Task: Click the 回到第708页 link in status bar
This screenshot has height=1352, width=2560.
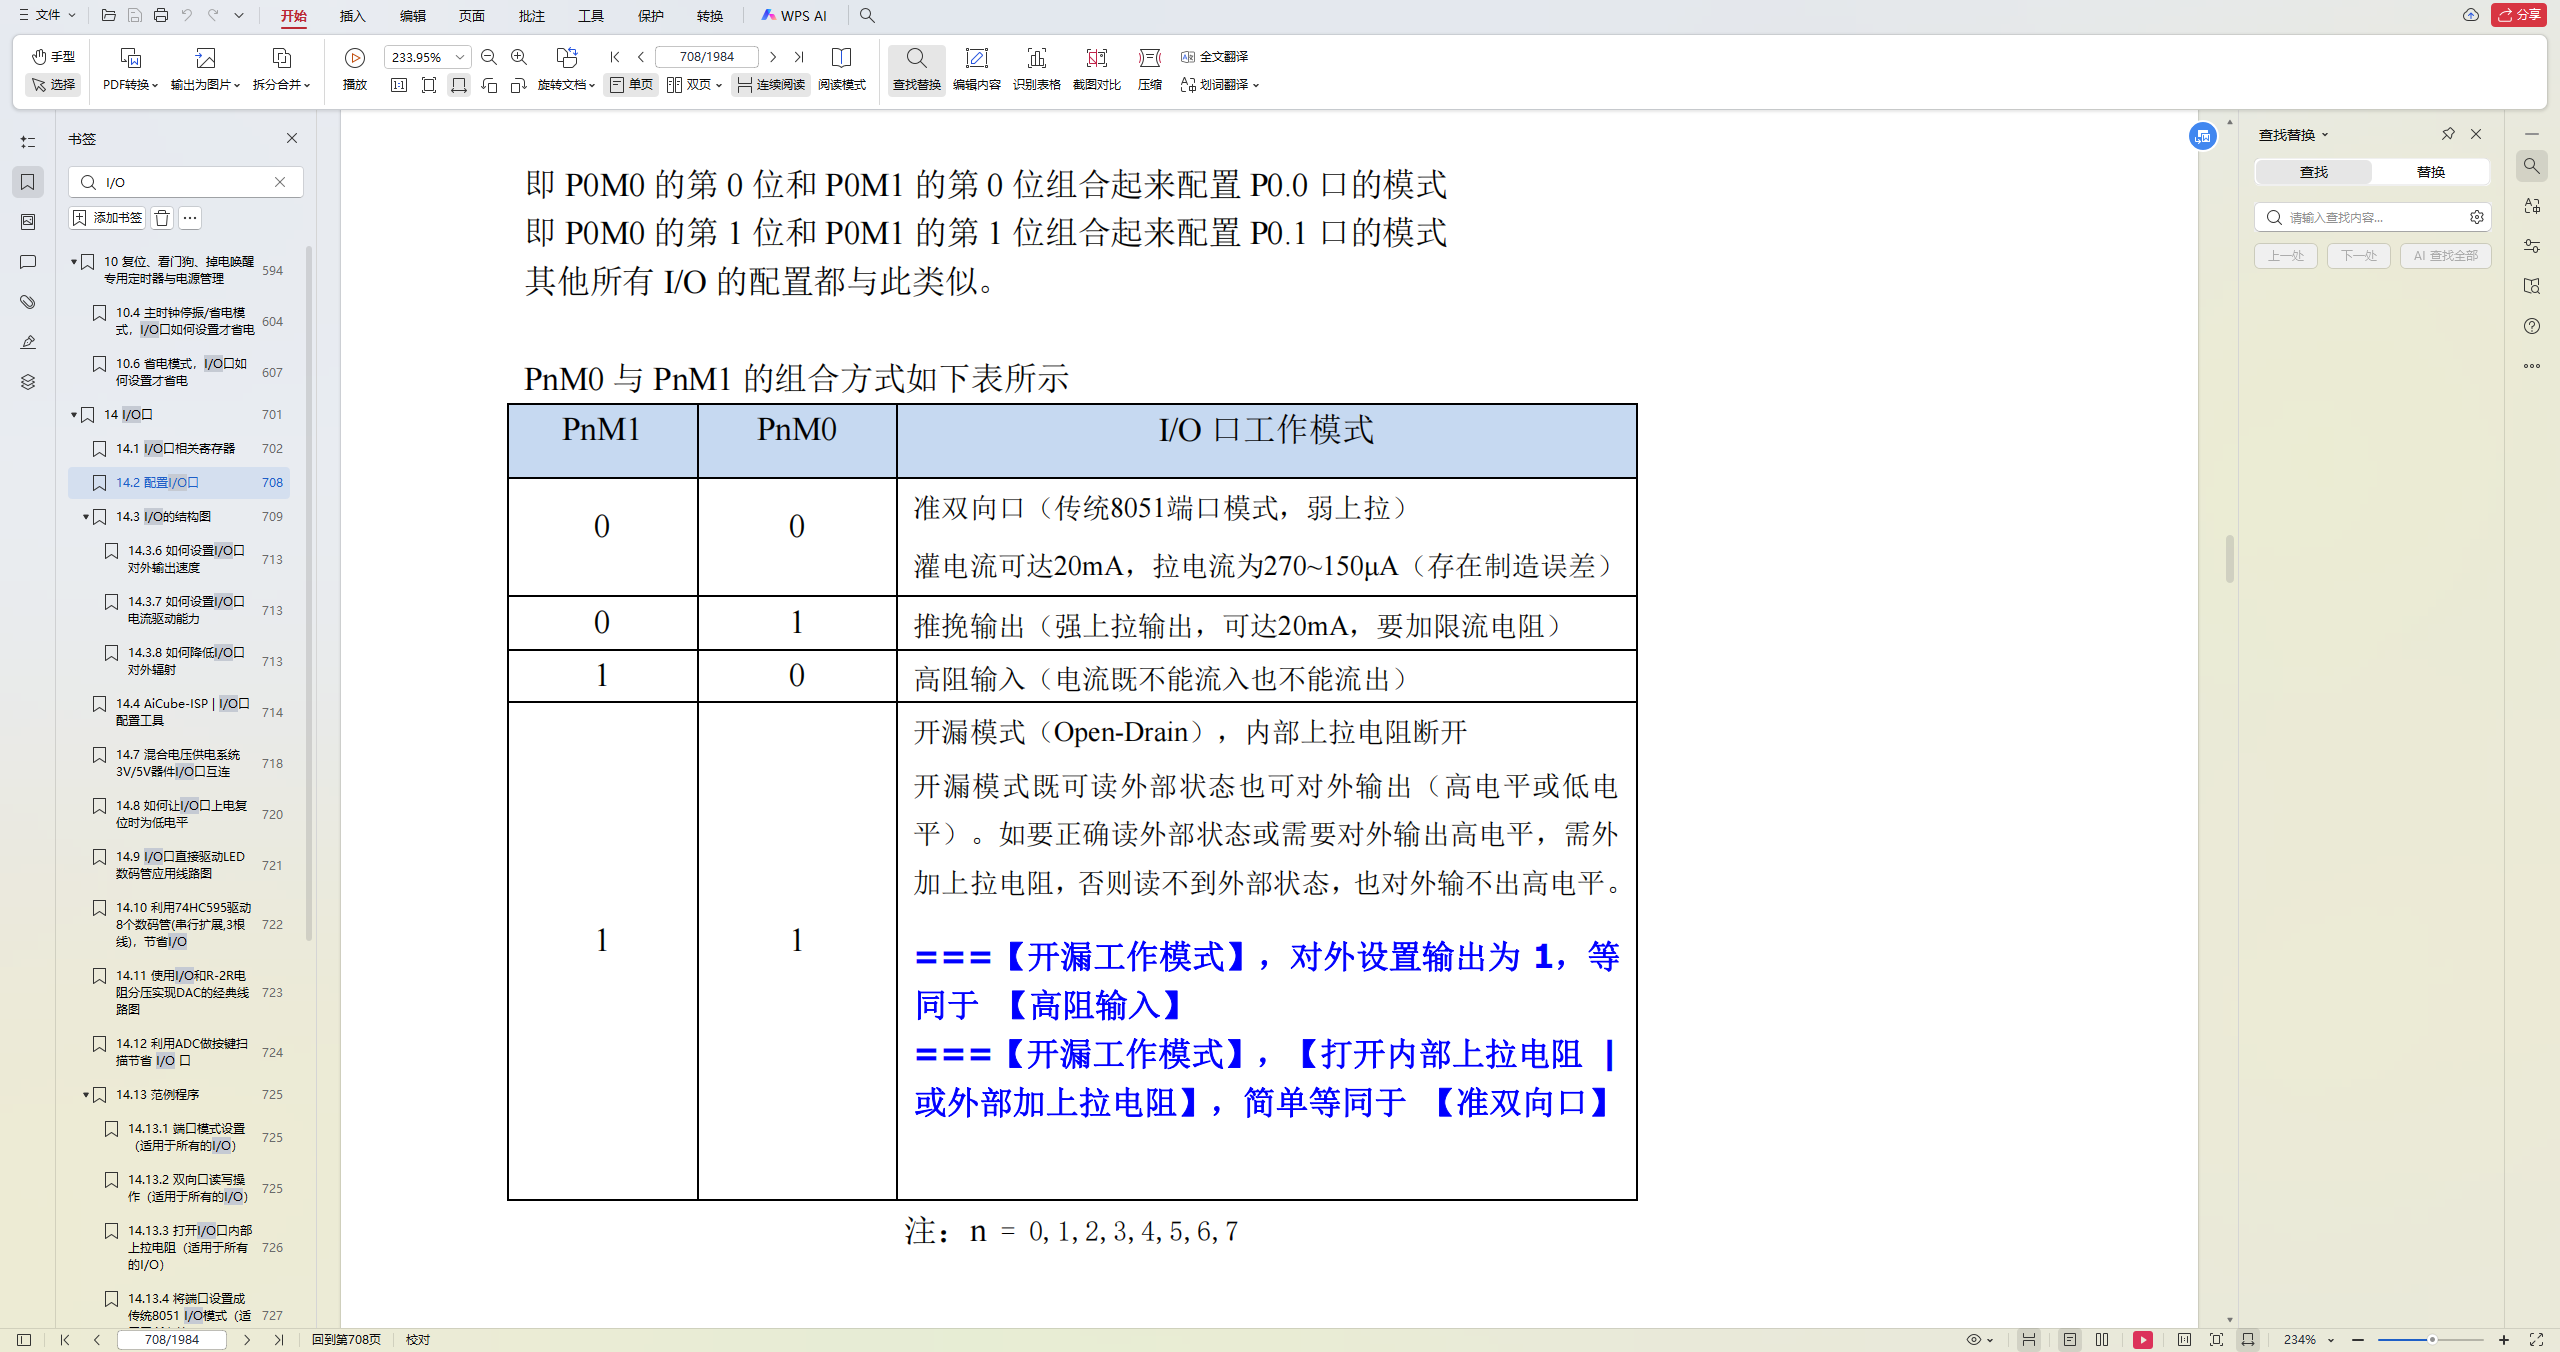Action: click(x=345, y=1339)
